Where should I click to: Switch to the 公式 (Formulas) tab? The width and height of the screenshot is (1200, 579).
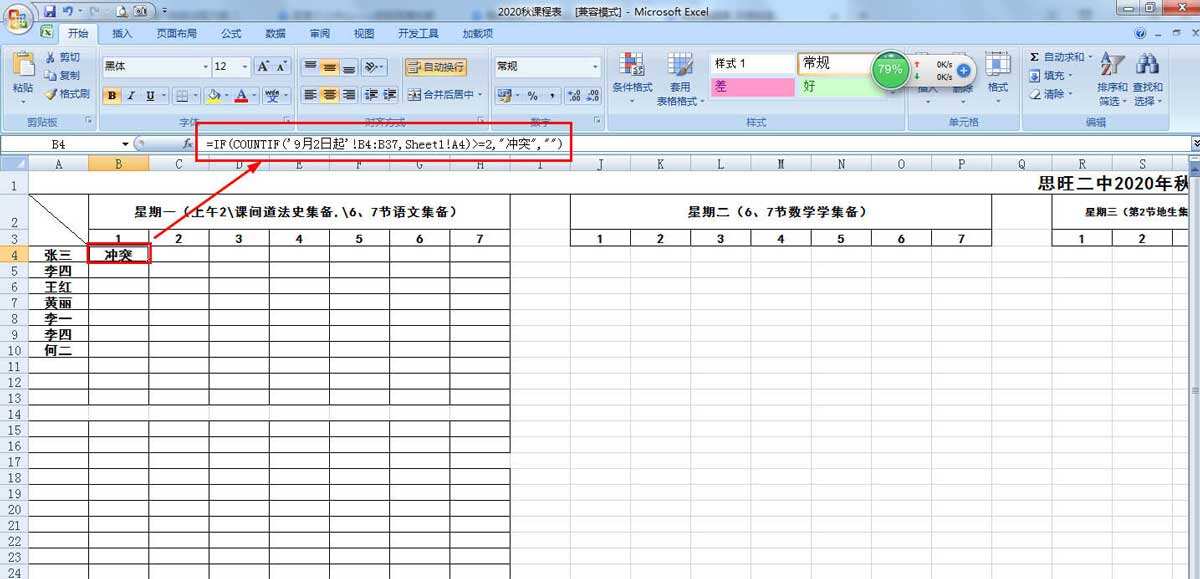pyautogui.click(x=231, y=33)
